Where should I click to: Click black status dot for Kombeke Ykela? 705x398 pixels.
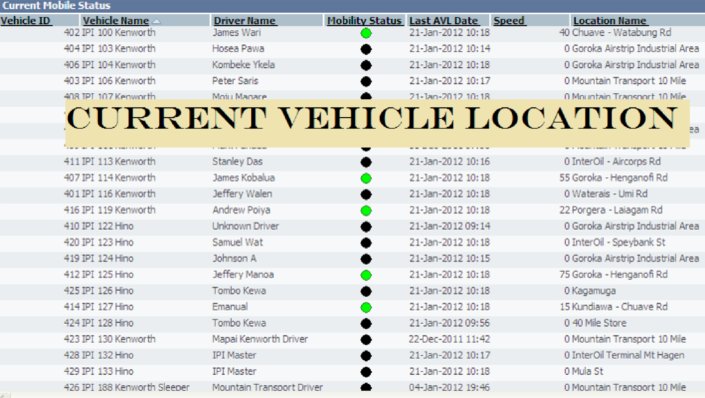coord(366,65)
